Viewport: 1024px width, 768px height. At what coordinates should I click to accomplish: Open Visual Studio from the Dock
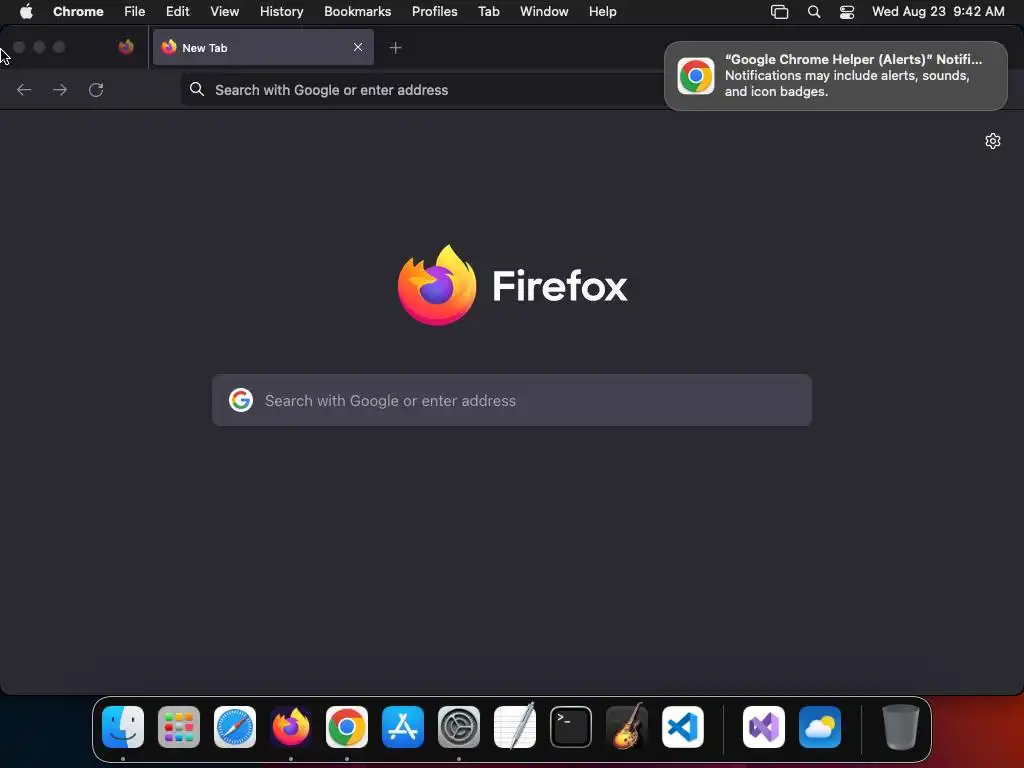tap(764, 727)
